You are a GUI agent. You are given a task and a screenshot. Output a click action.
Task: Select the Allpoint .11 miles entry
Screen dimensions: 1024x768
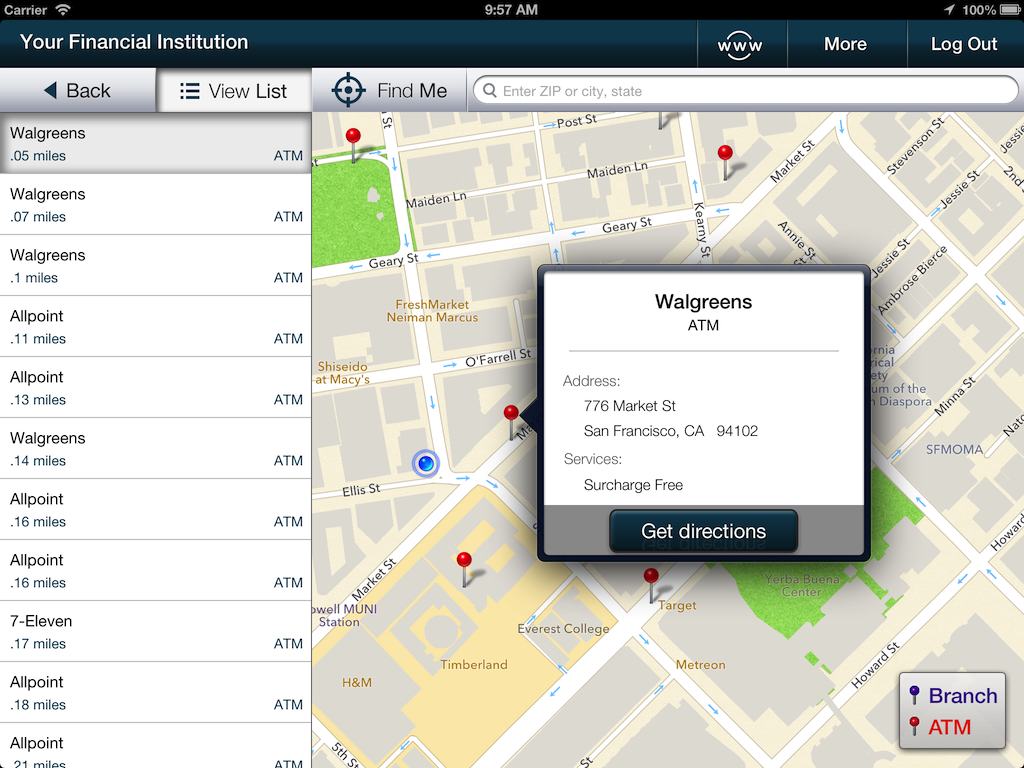coord(156,326)
